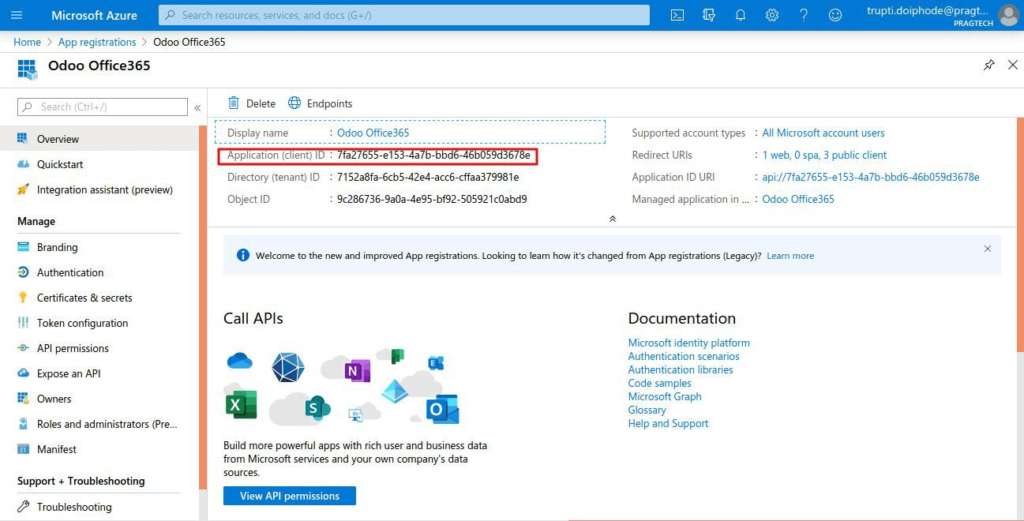This screenshot has width=1024, height=521.
Task: Open Certificates & secrets menu item
Action: click(84, 298)
